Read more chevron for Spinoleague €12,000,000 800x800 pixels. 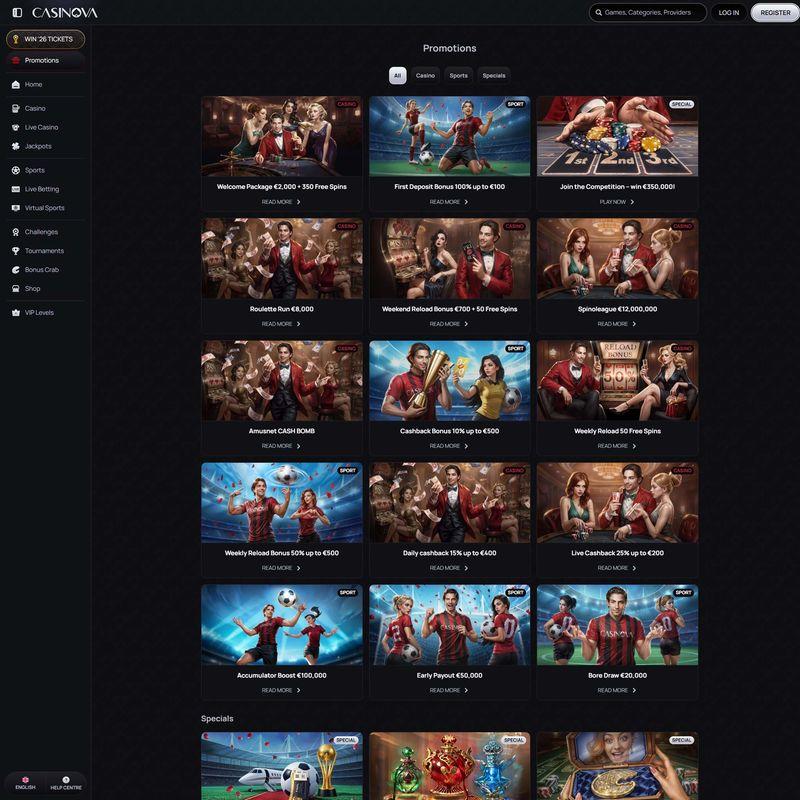tap(634, 324)
